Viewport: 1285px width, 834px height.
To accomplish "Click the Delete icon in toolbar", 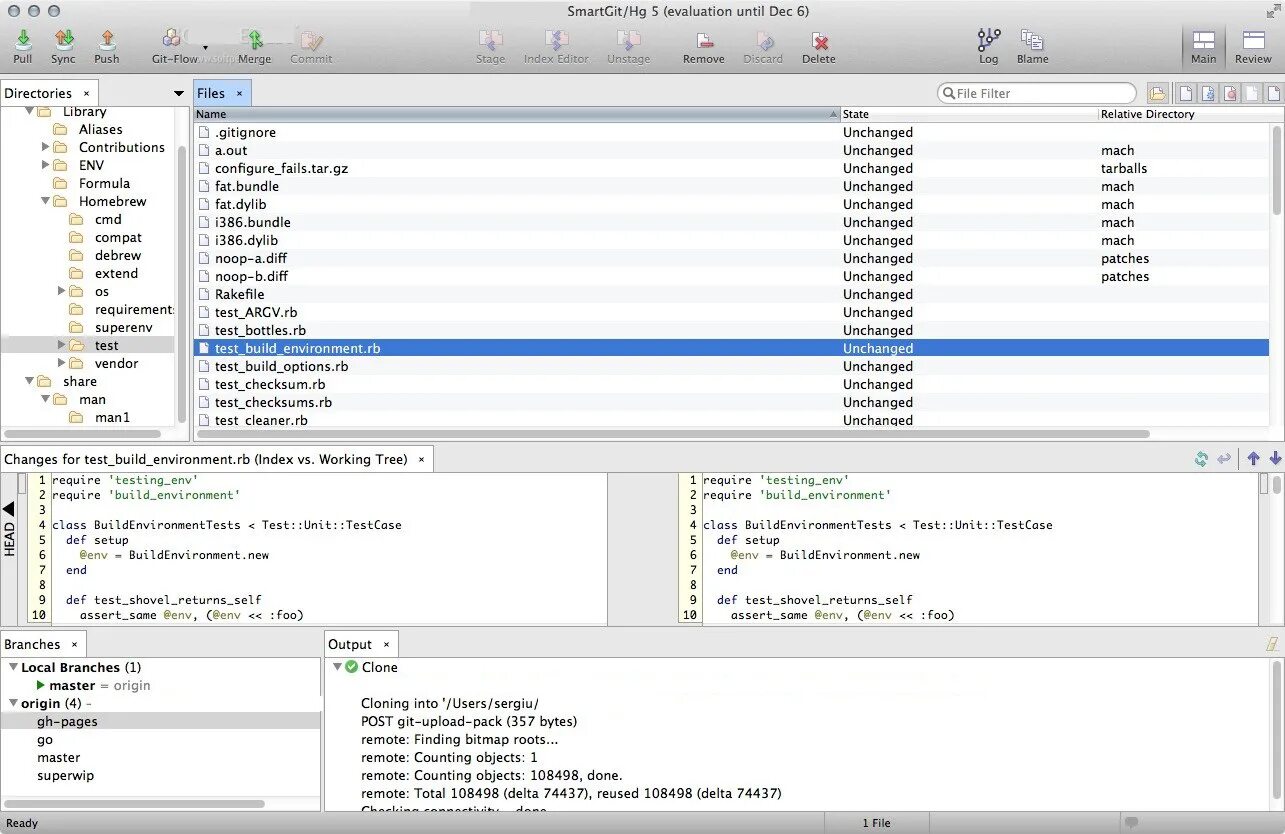I will coord(819,41).
